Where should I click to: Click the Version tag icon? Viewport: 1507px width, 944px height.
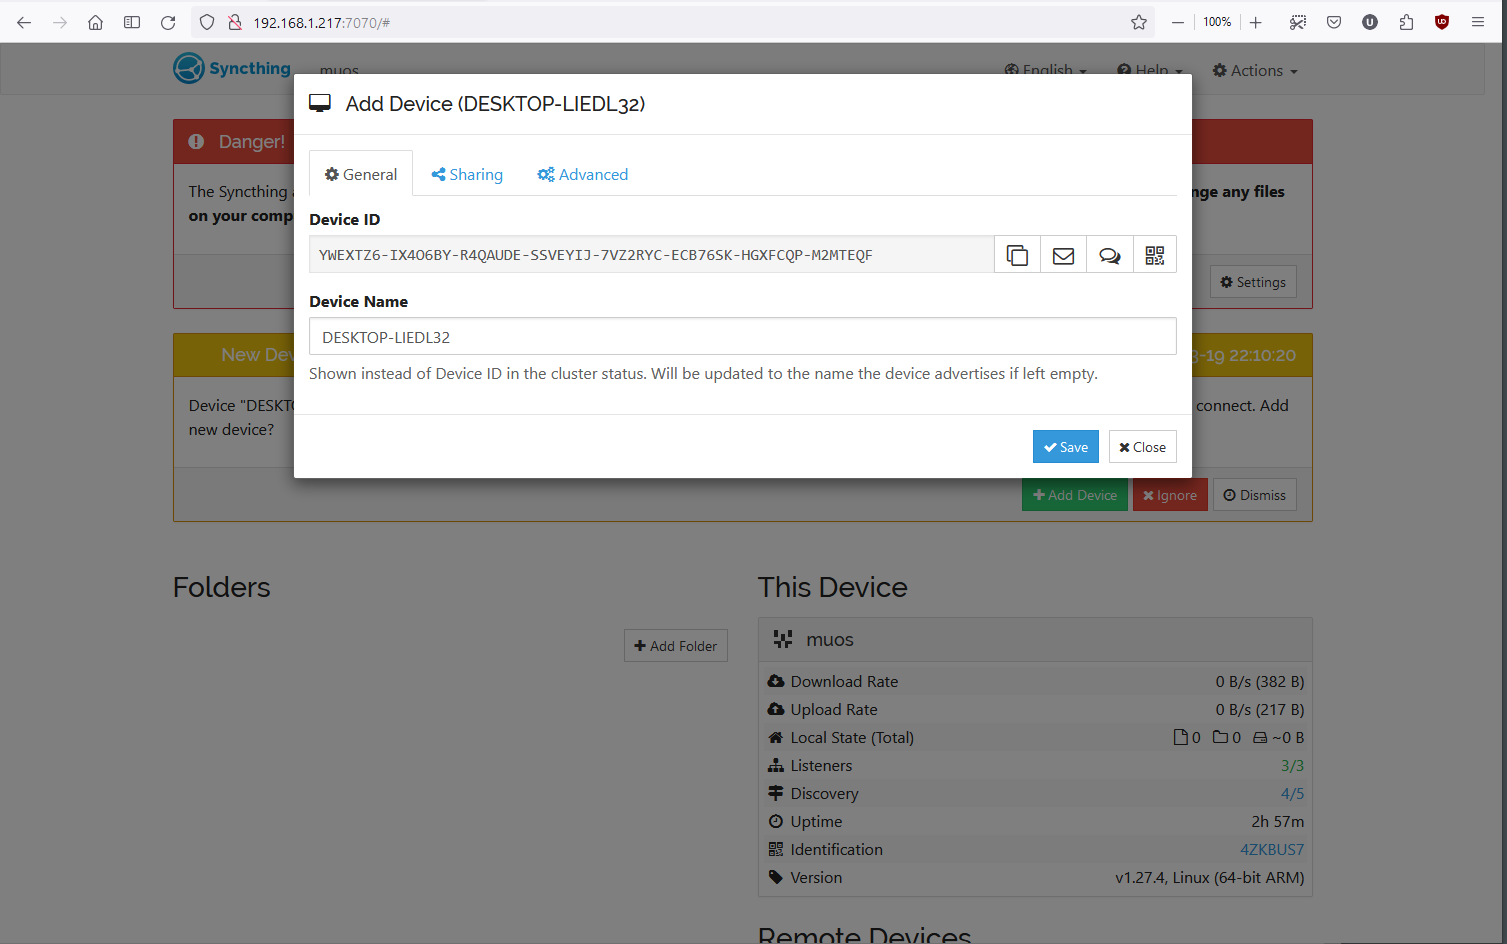tap(776, 877)
